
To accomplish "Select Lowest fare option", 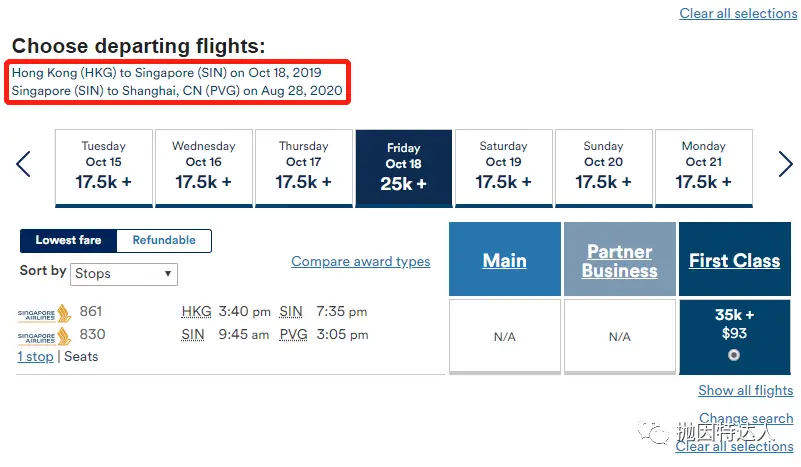I will point(68,241).
